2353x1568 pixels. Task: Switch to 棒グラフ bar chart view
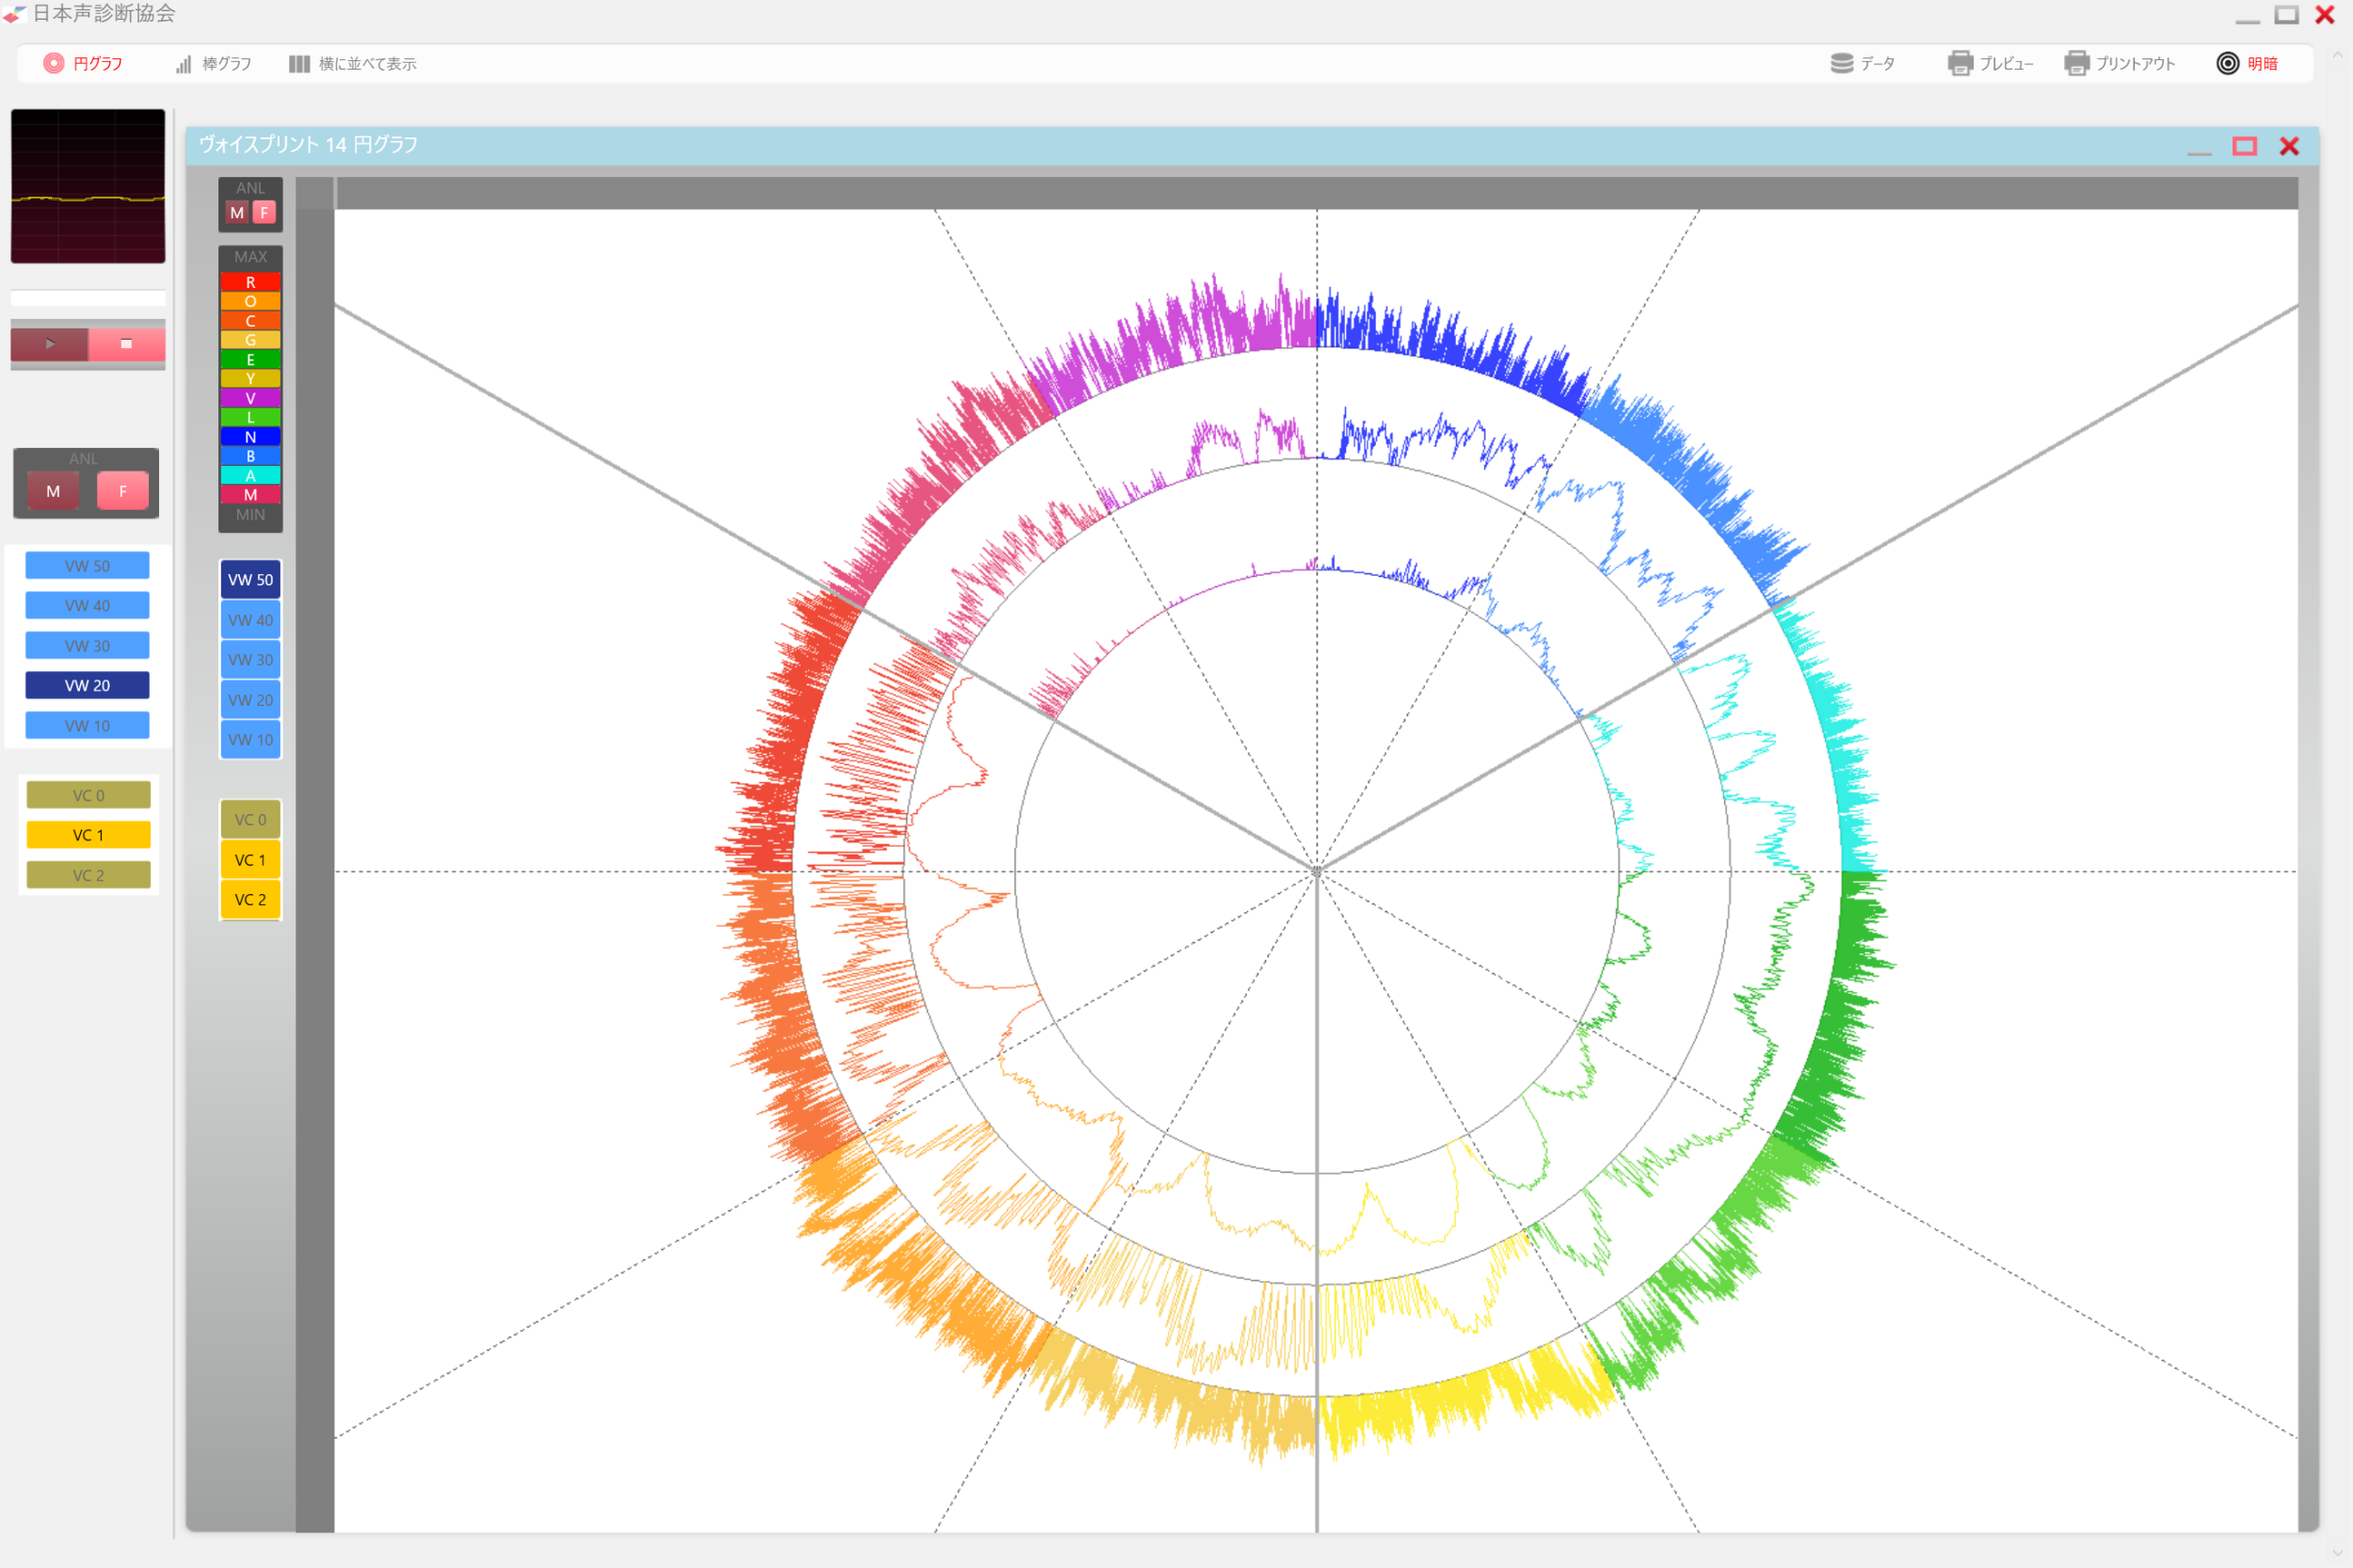pyautogui.click(x=184, y=64)
